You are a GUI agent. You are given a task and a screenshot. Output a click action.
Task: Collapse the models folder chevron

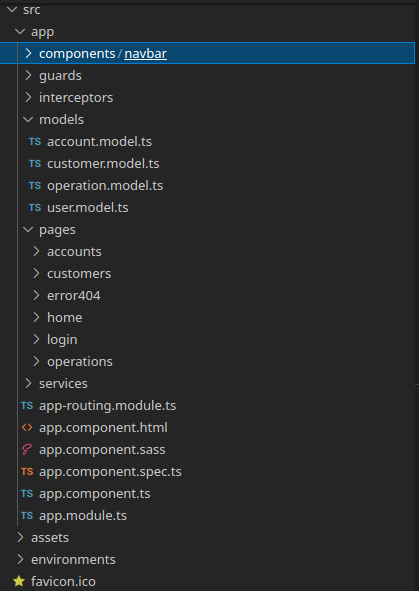tap(28, 119)
